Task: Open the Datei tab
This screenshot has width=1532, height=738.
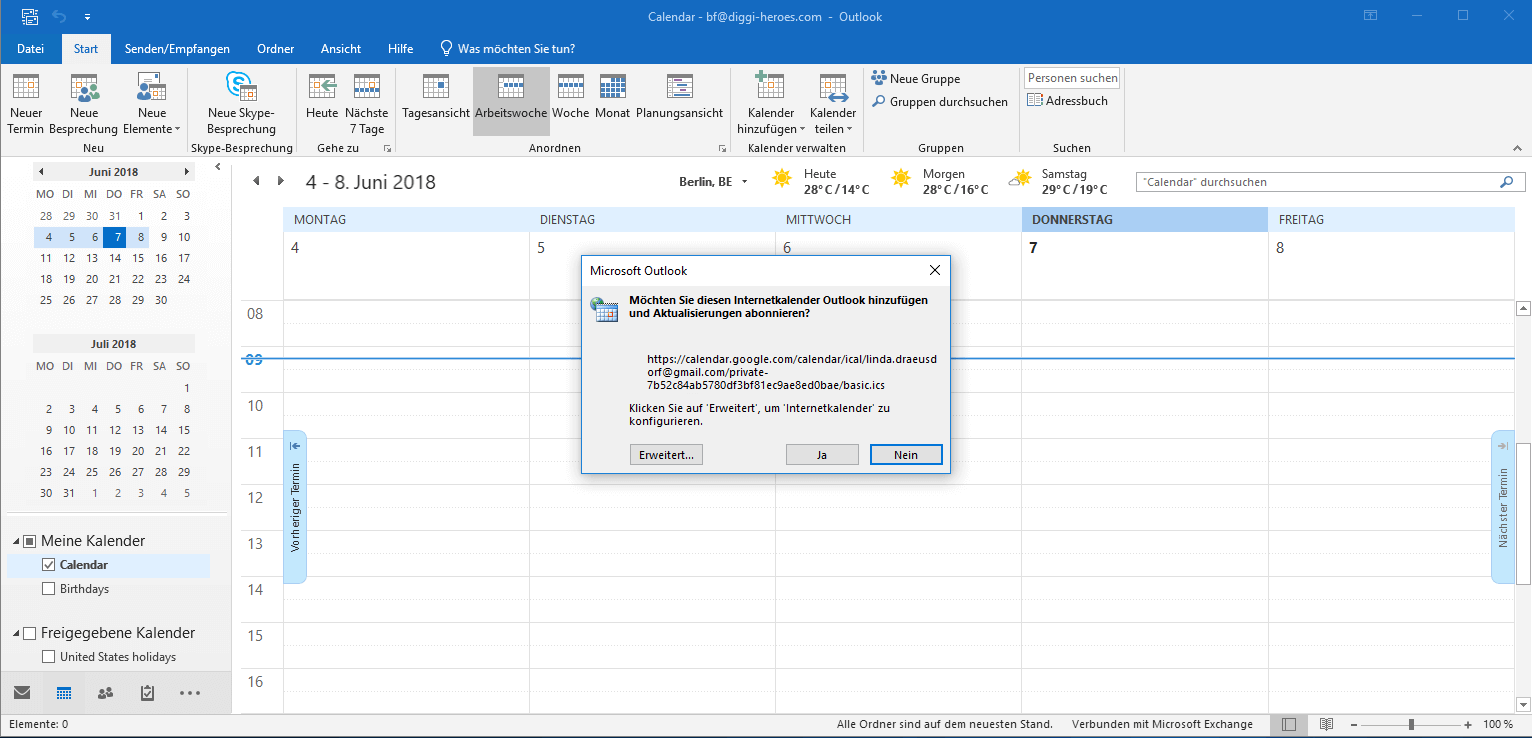Action: pyautogui.click(x=31, y=48)
